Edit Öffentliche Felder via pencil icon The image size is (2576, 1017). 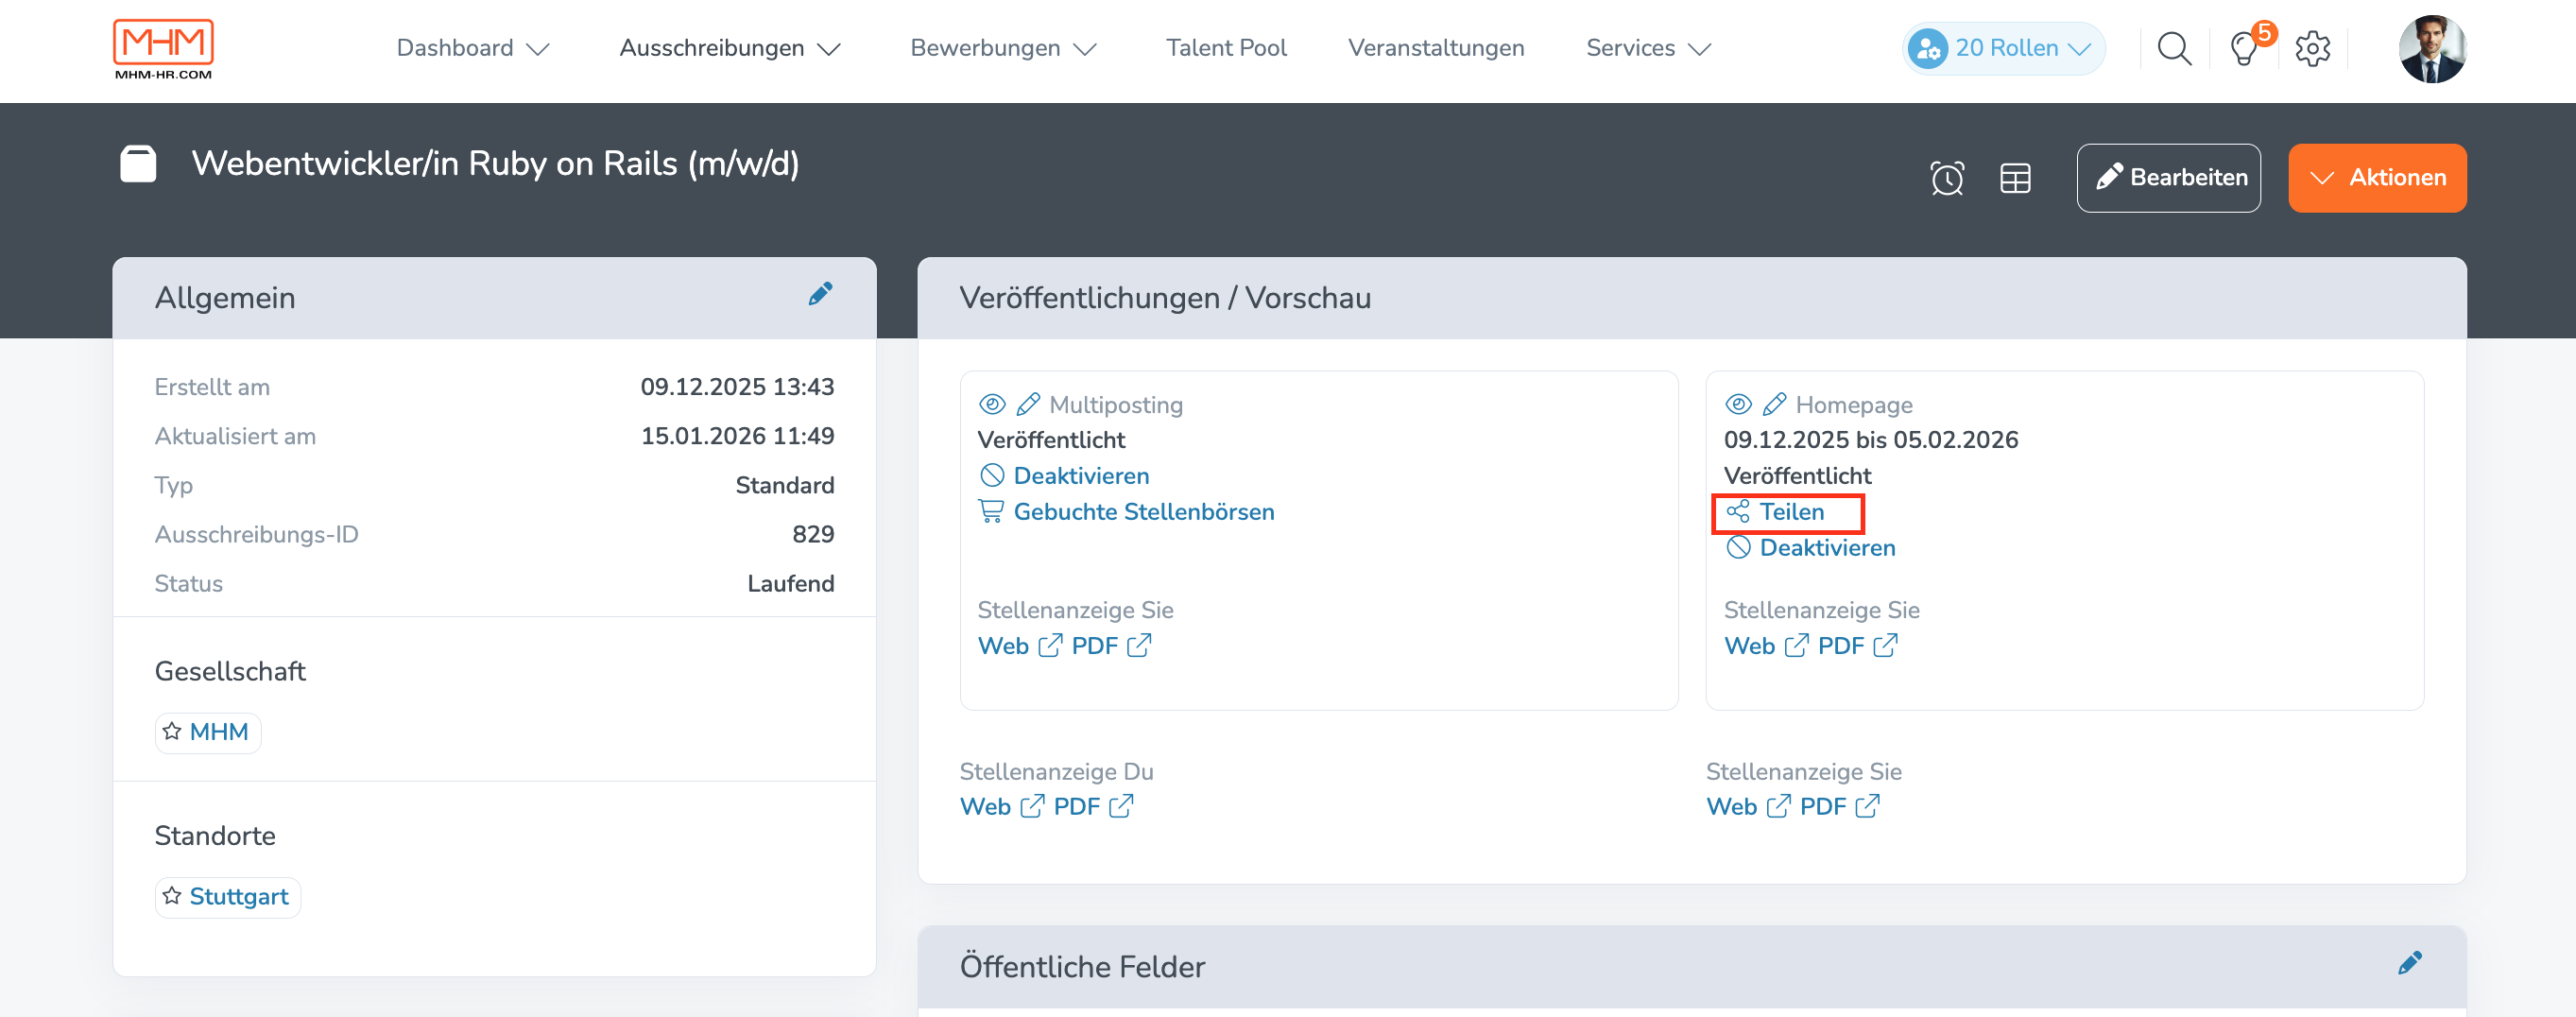(2409, 962)
